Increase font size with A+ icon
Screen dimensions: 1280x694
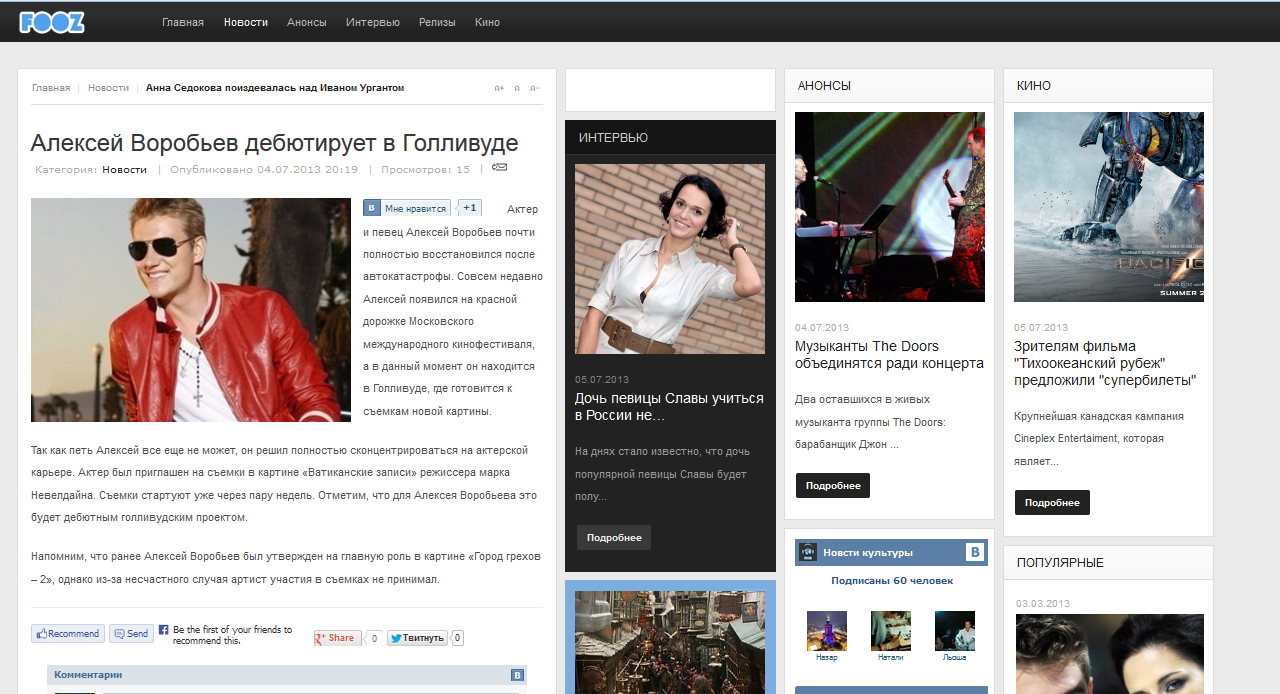pyautogui.click(x=499, y=88)
